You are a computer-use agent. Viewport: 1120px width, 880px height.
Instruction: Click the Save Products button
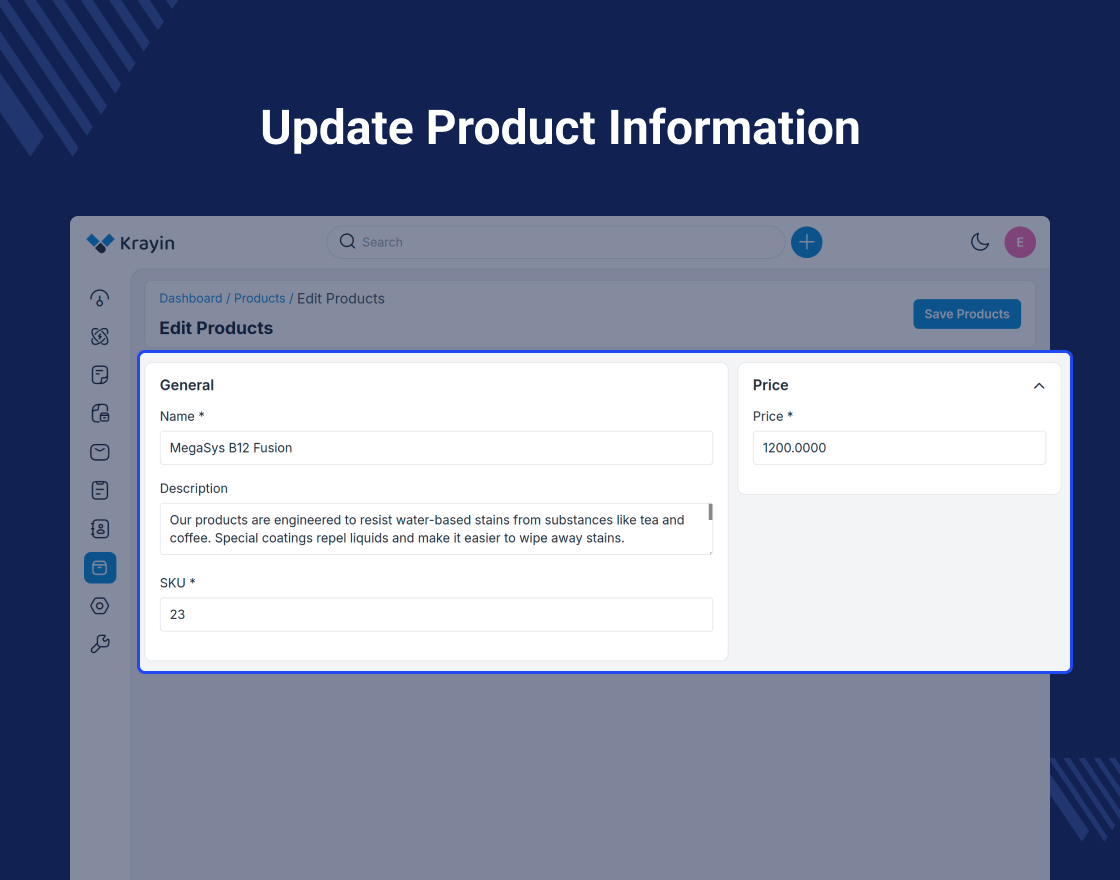(x=966, y=314)
